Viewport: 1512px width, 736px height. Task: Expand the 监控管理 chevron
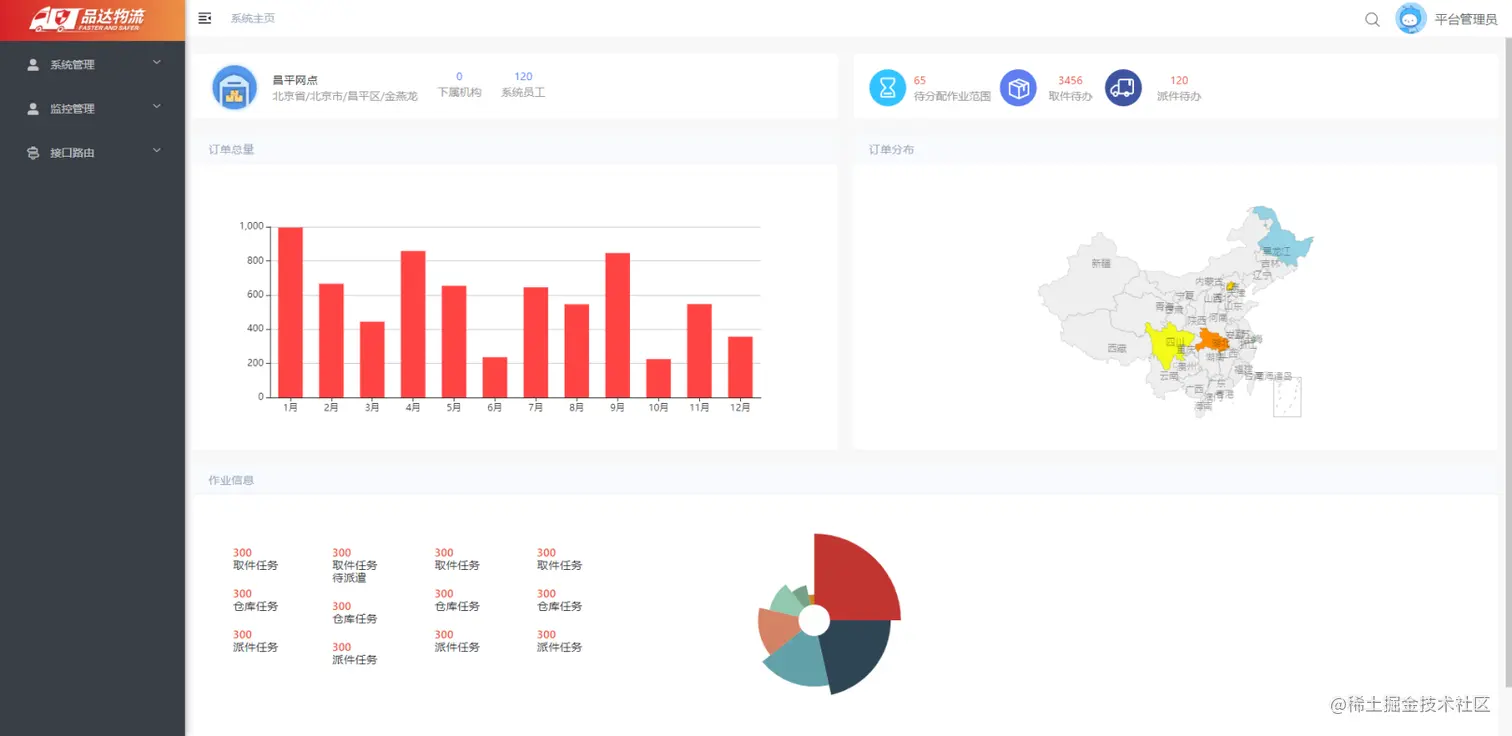pyautogui.click(x=157, y=106)
